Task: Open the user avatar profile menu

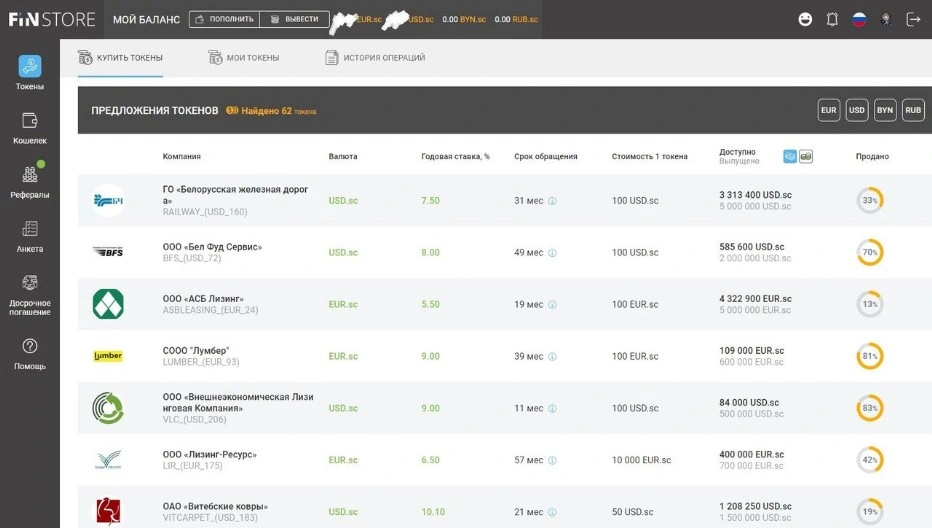Action: [886, 19]
